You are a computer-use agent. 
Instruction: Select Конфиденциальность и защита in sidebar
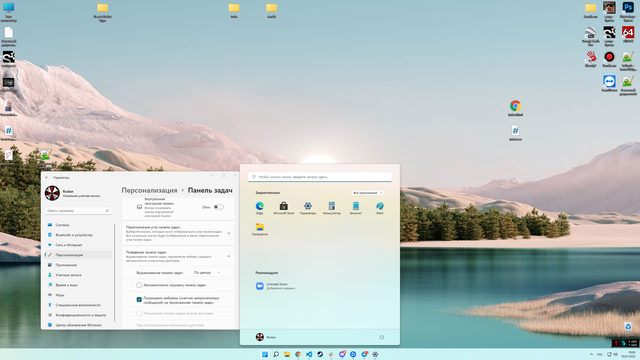78,315
